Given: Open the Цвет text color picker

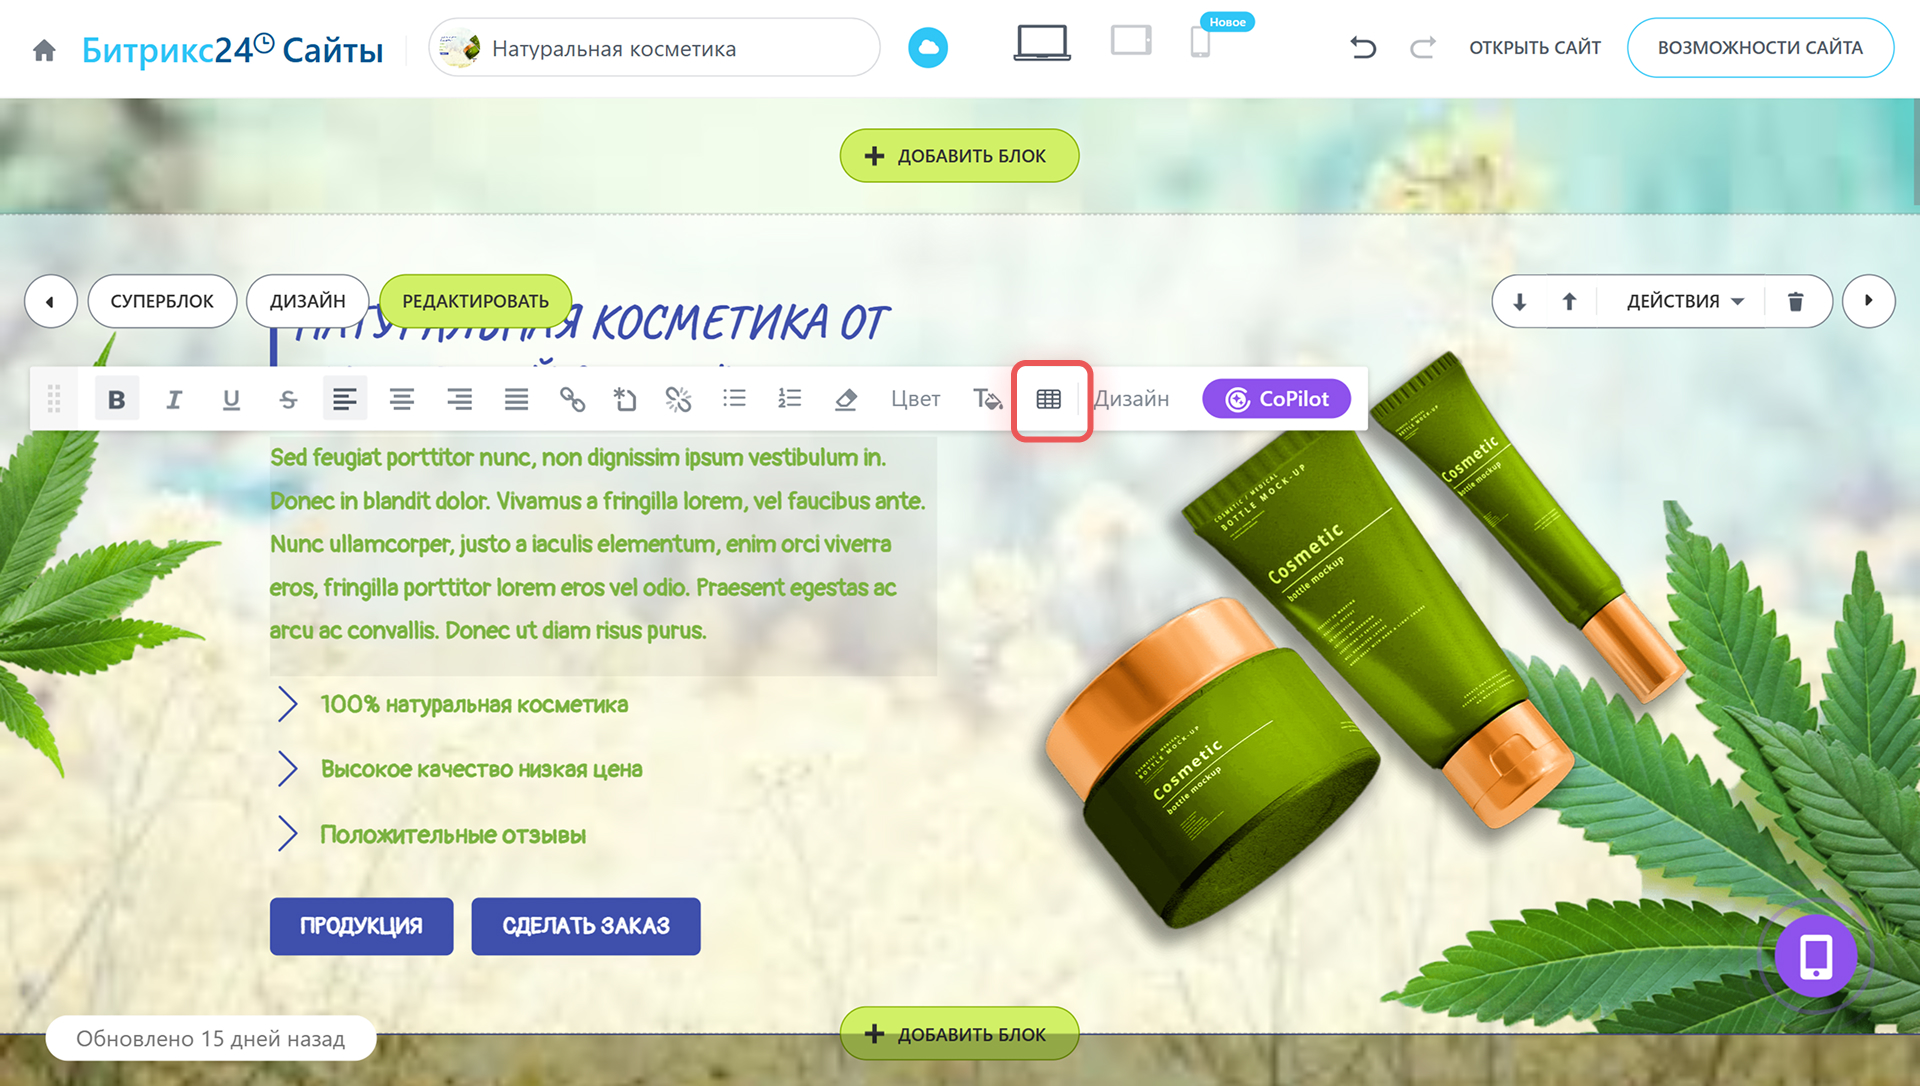Looking at the screenshot, I should pos(915,399).
